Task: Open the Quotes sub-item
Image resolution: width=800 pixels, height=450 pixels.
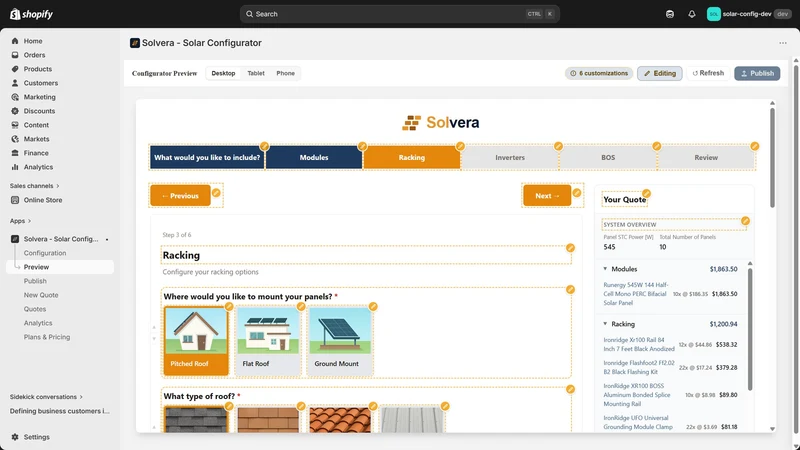Action: click(35, 309)
